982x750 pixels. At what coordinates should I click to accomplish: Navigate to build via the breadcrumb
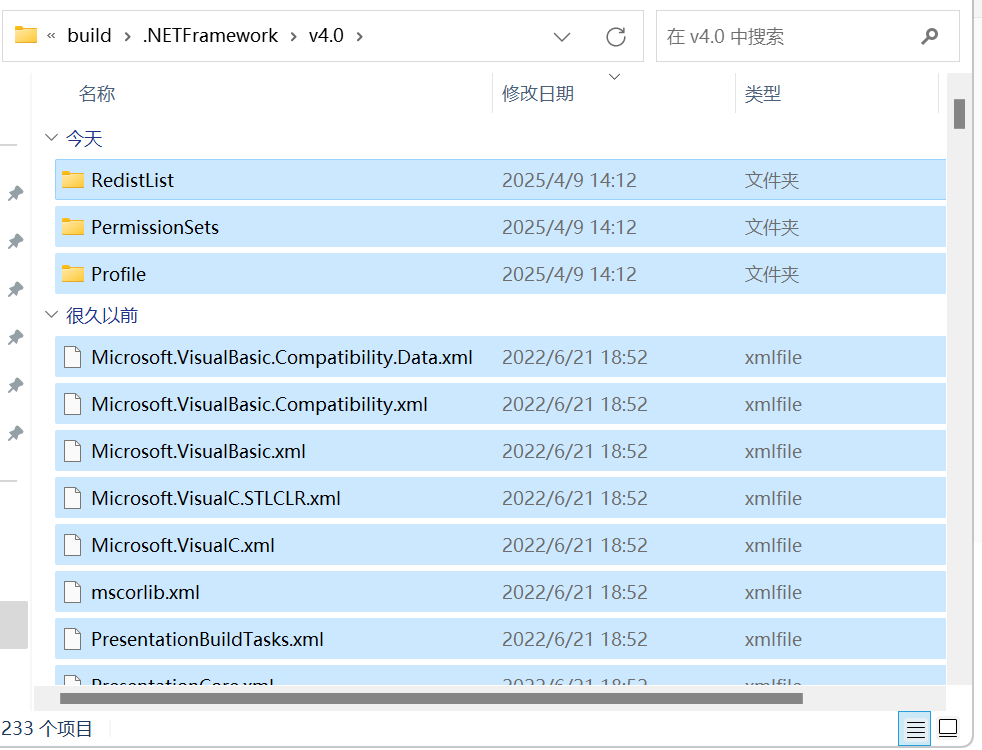click(x=88, y=35)
